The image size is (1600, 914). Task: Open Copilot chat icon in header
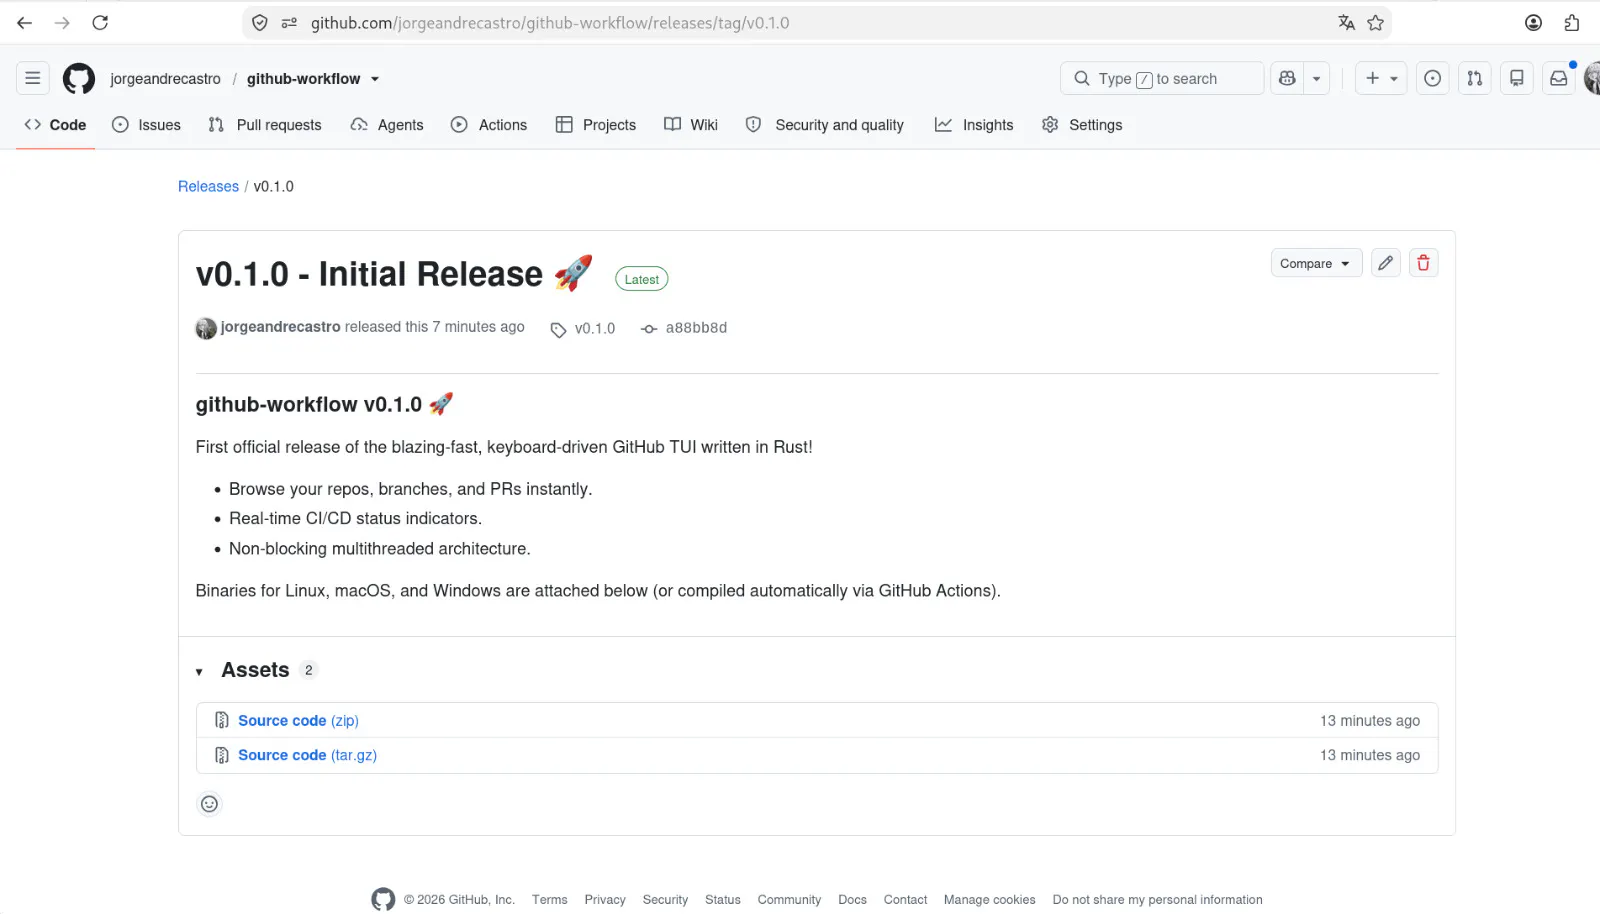[1287, 78]
